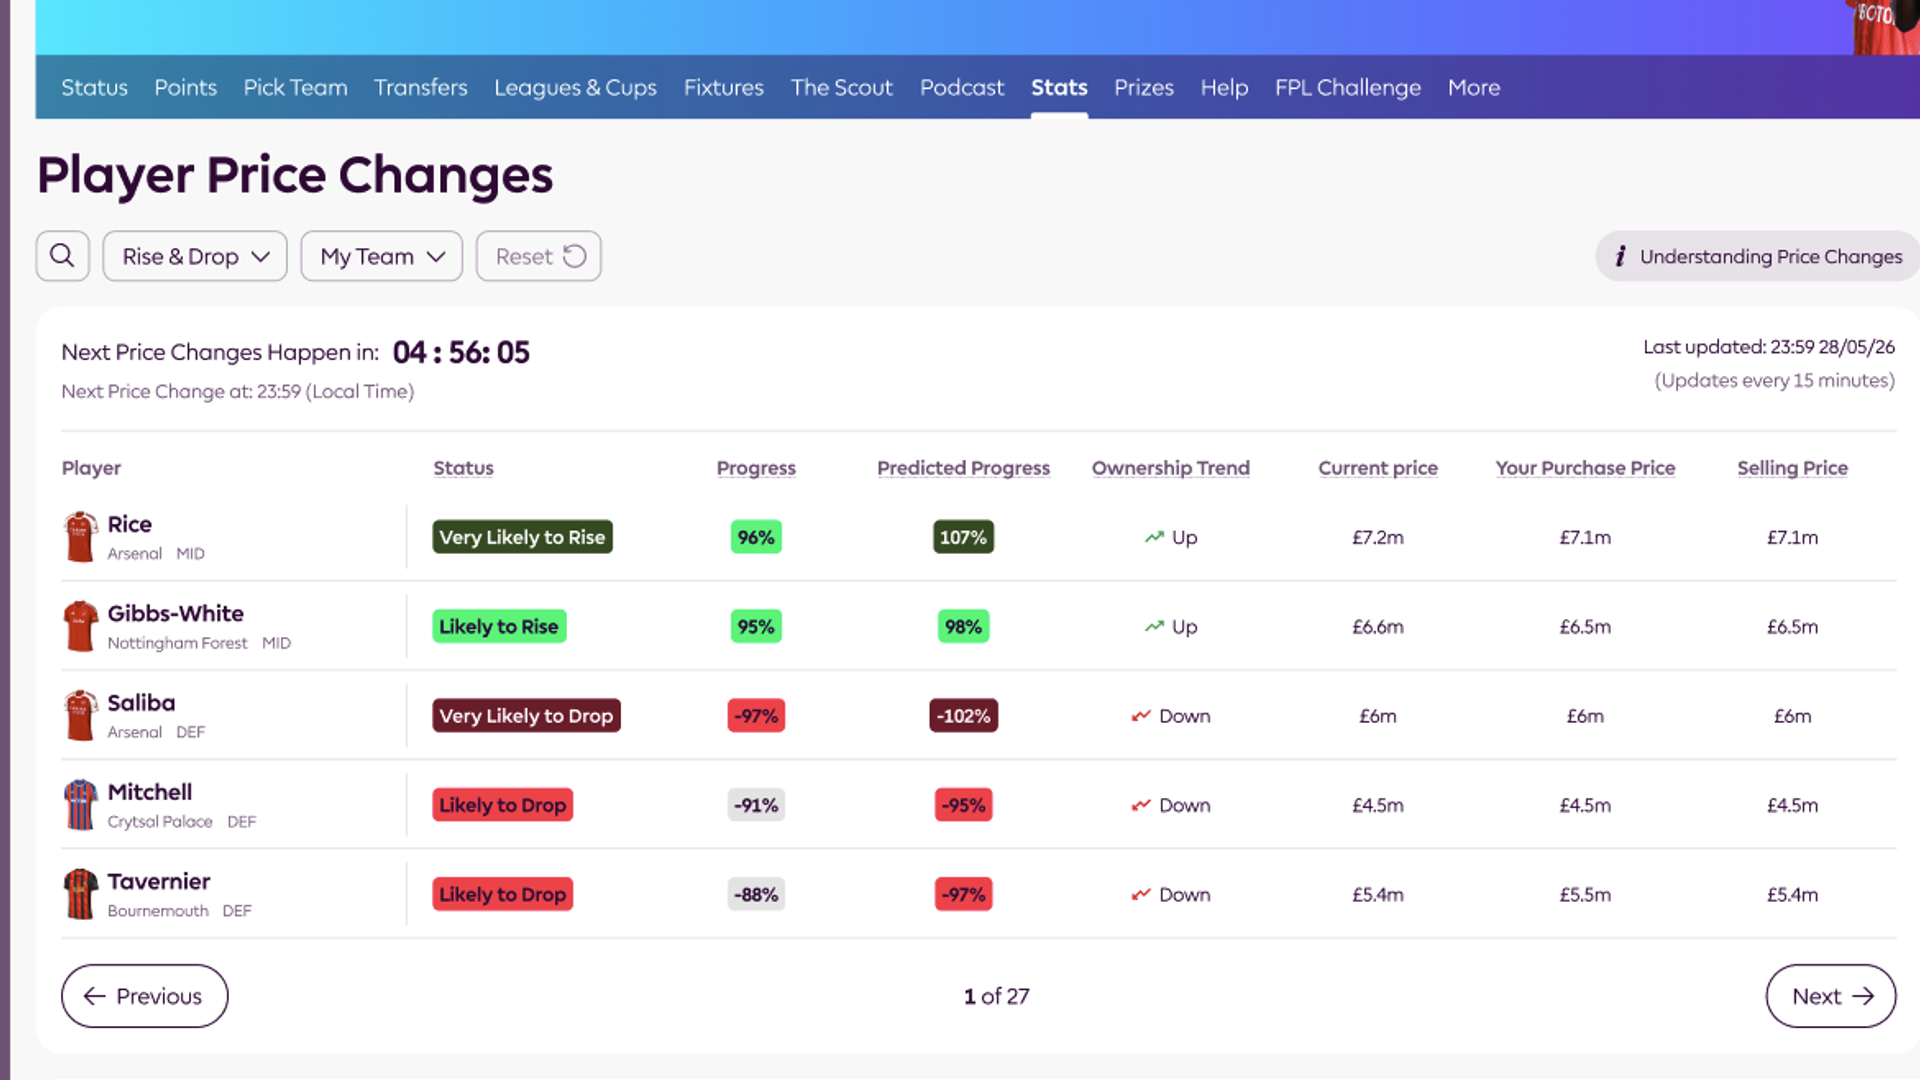The height and width of the screenshot is (1080, 1920).
Task: Open the Rise & Drop dropdown
Action: point(195,256)
